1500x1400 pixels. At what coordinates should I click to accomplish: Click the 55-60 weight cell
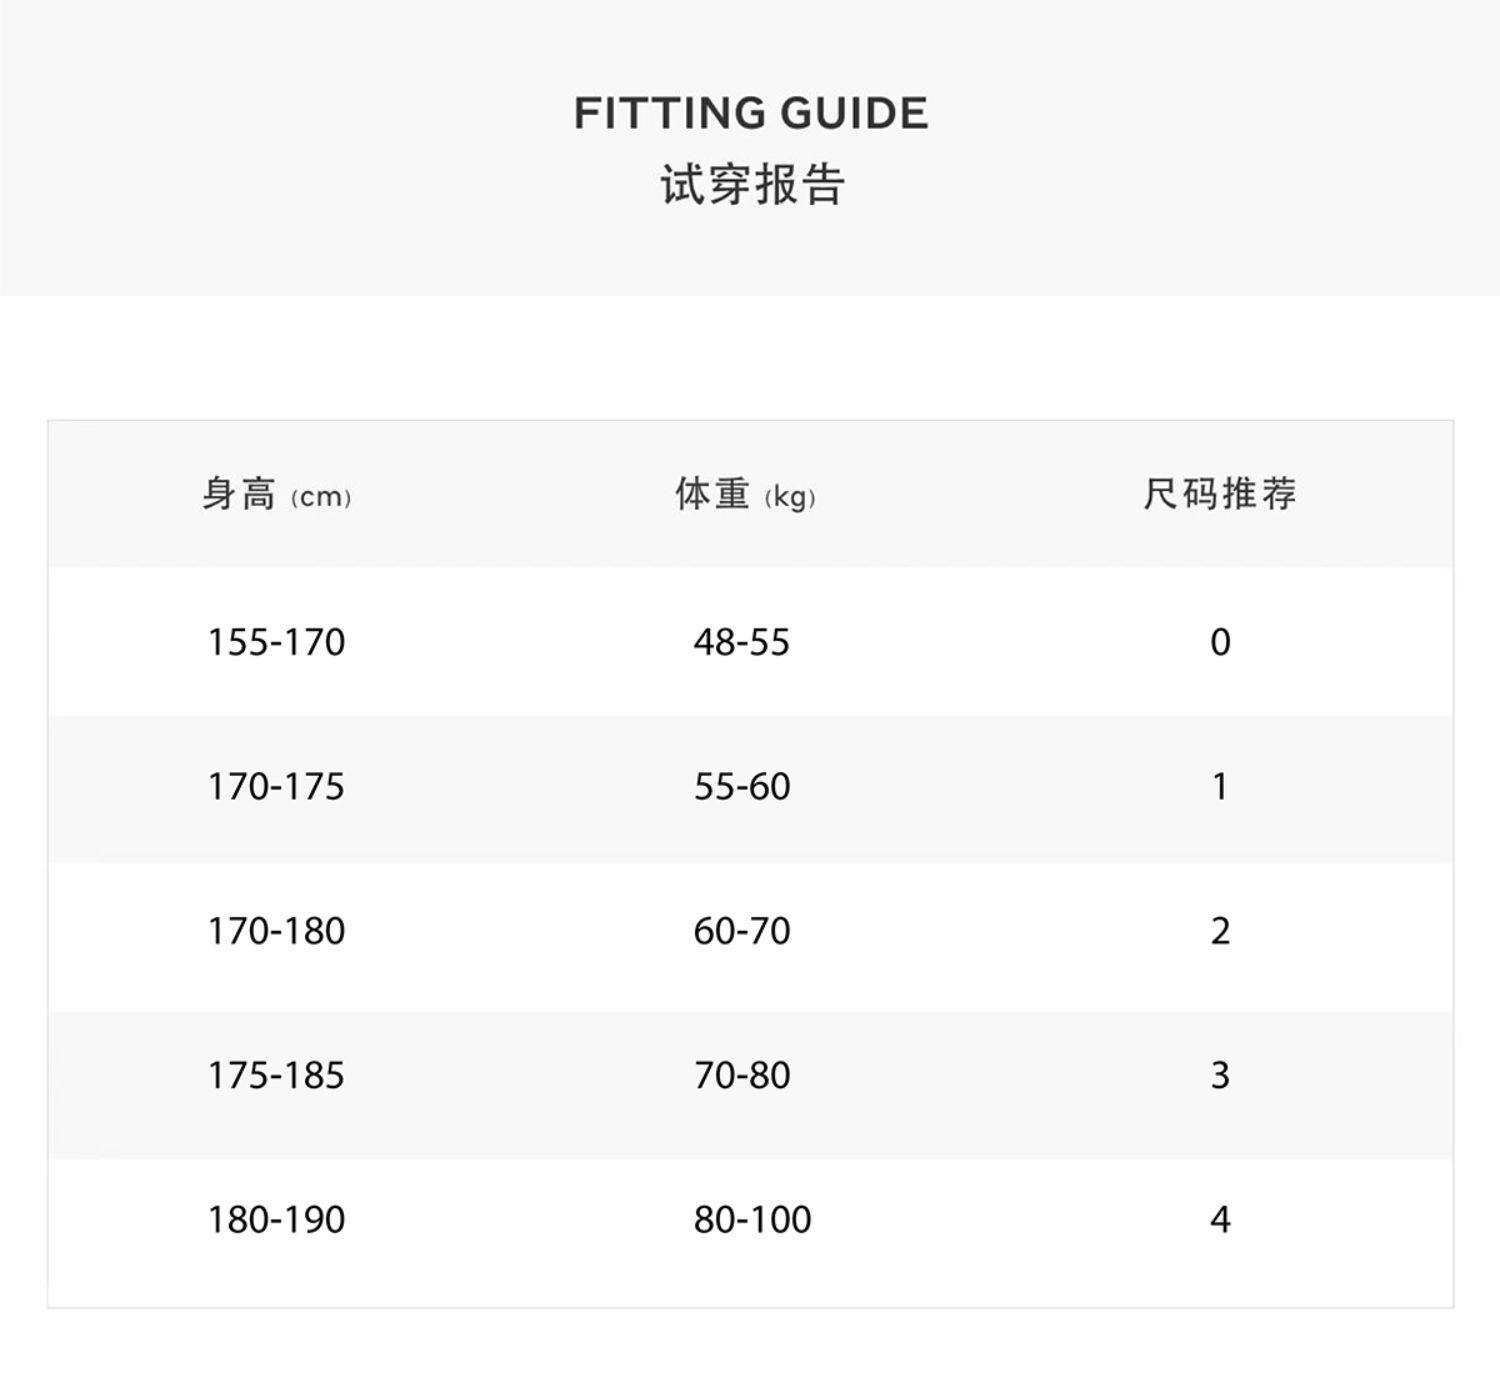click(742, 787)
